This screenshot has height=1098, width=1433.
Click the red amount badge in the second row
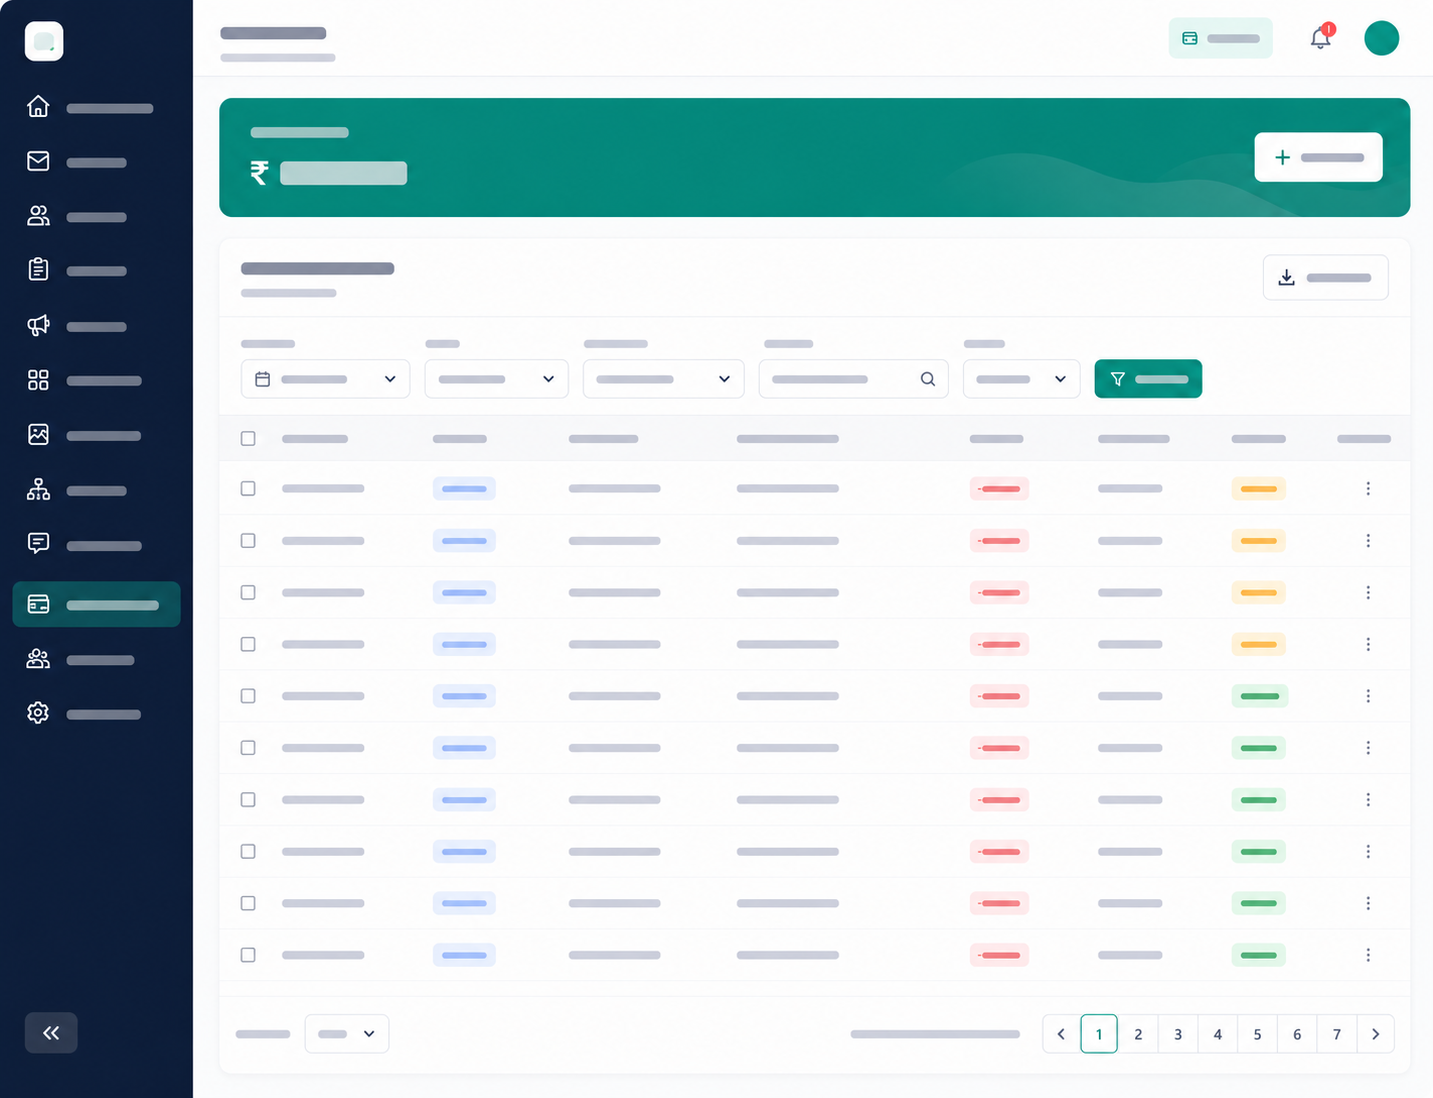pyautogui.click(x=999, y=541)
